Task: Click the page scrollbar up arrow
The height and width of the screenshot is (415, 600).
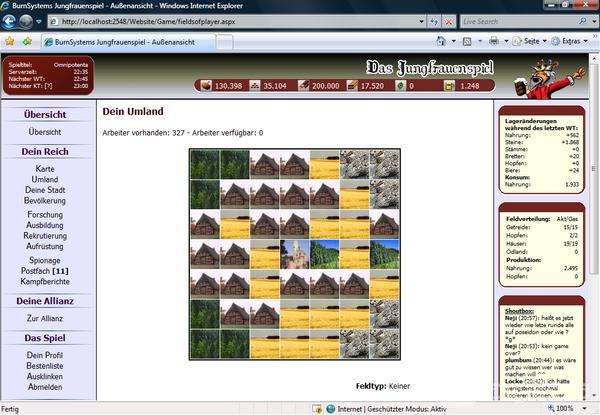Action: [594, 59]
